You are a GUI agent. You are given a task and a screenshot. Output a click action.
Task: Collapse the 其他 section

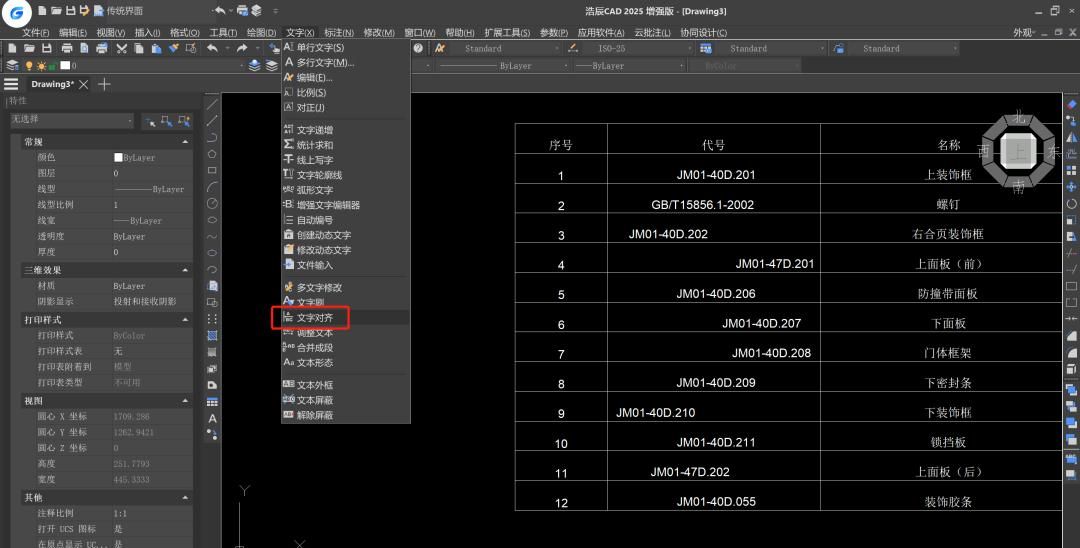[x=185, y=497]
